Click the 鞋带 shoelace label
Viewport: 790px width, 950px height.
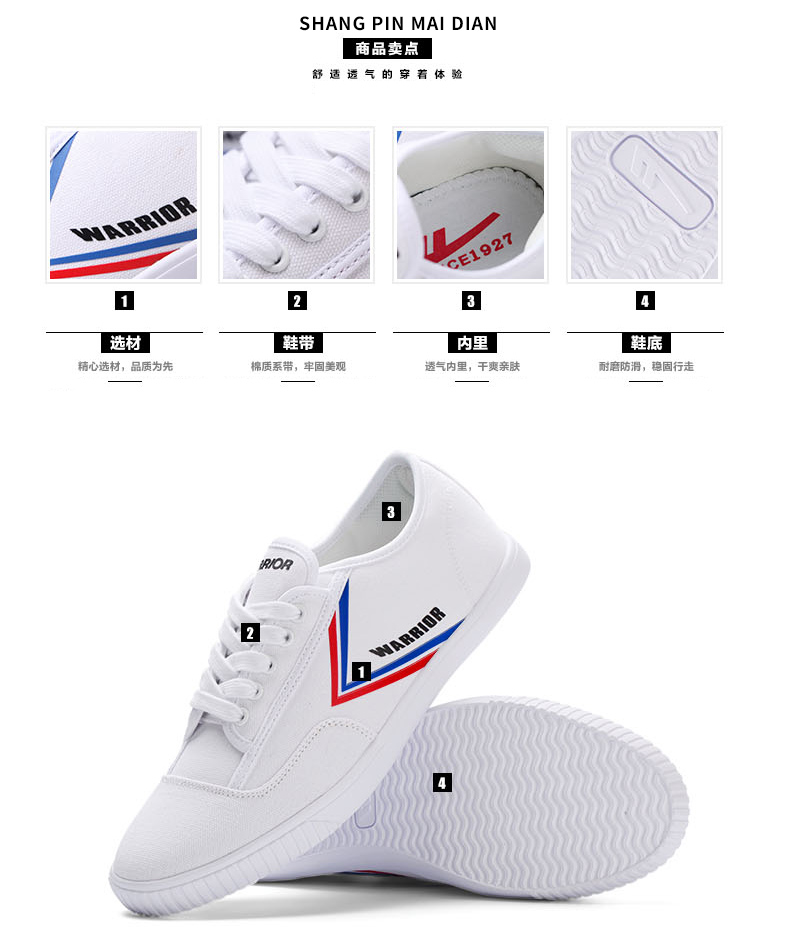coord(299,343)
